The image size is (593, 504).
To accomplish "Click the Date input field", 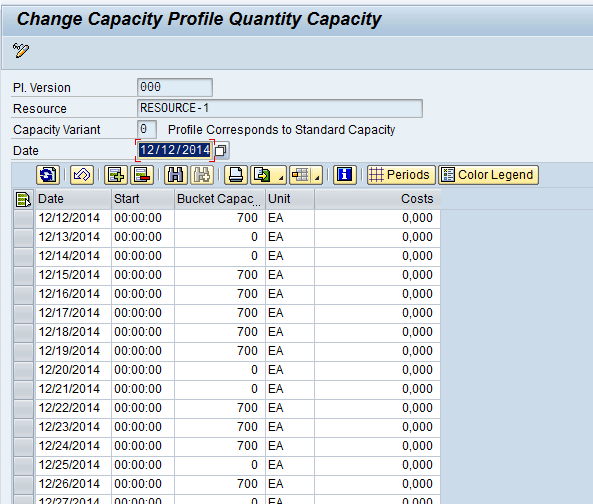I will 175,150.
